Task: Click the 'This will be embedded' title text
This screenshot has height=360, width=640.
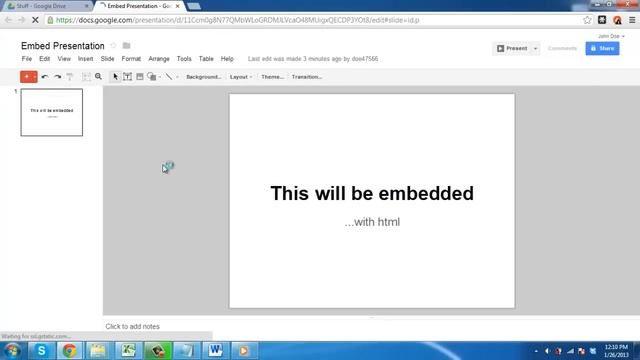Action: tap(372, 193)
